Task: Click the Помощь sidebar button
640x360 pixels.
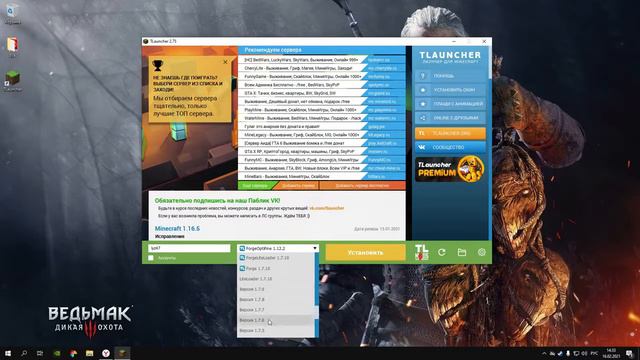Action: [450, 76]
